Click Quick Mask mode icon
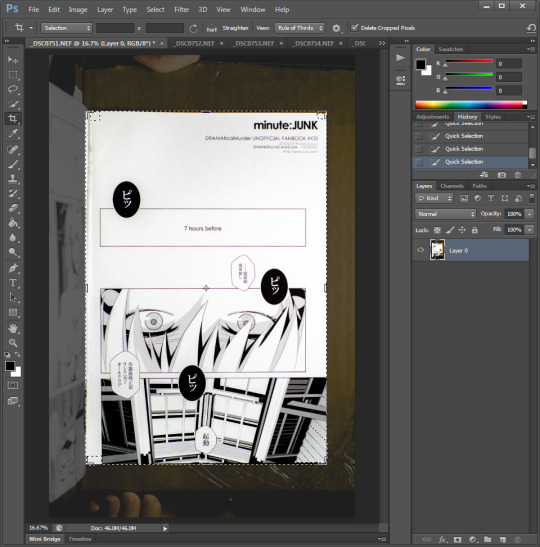 [13, 385]
